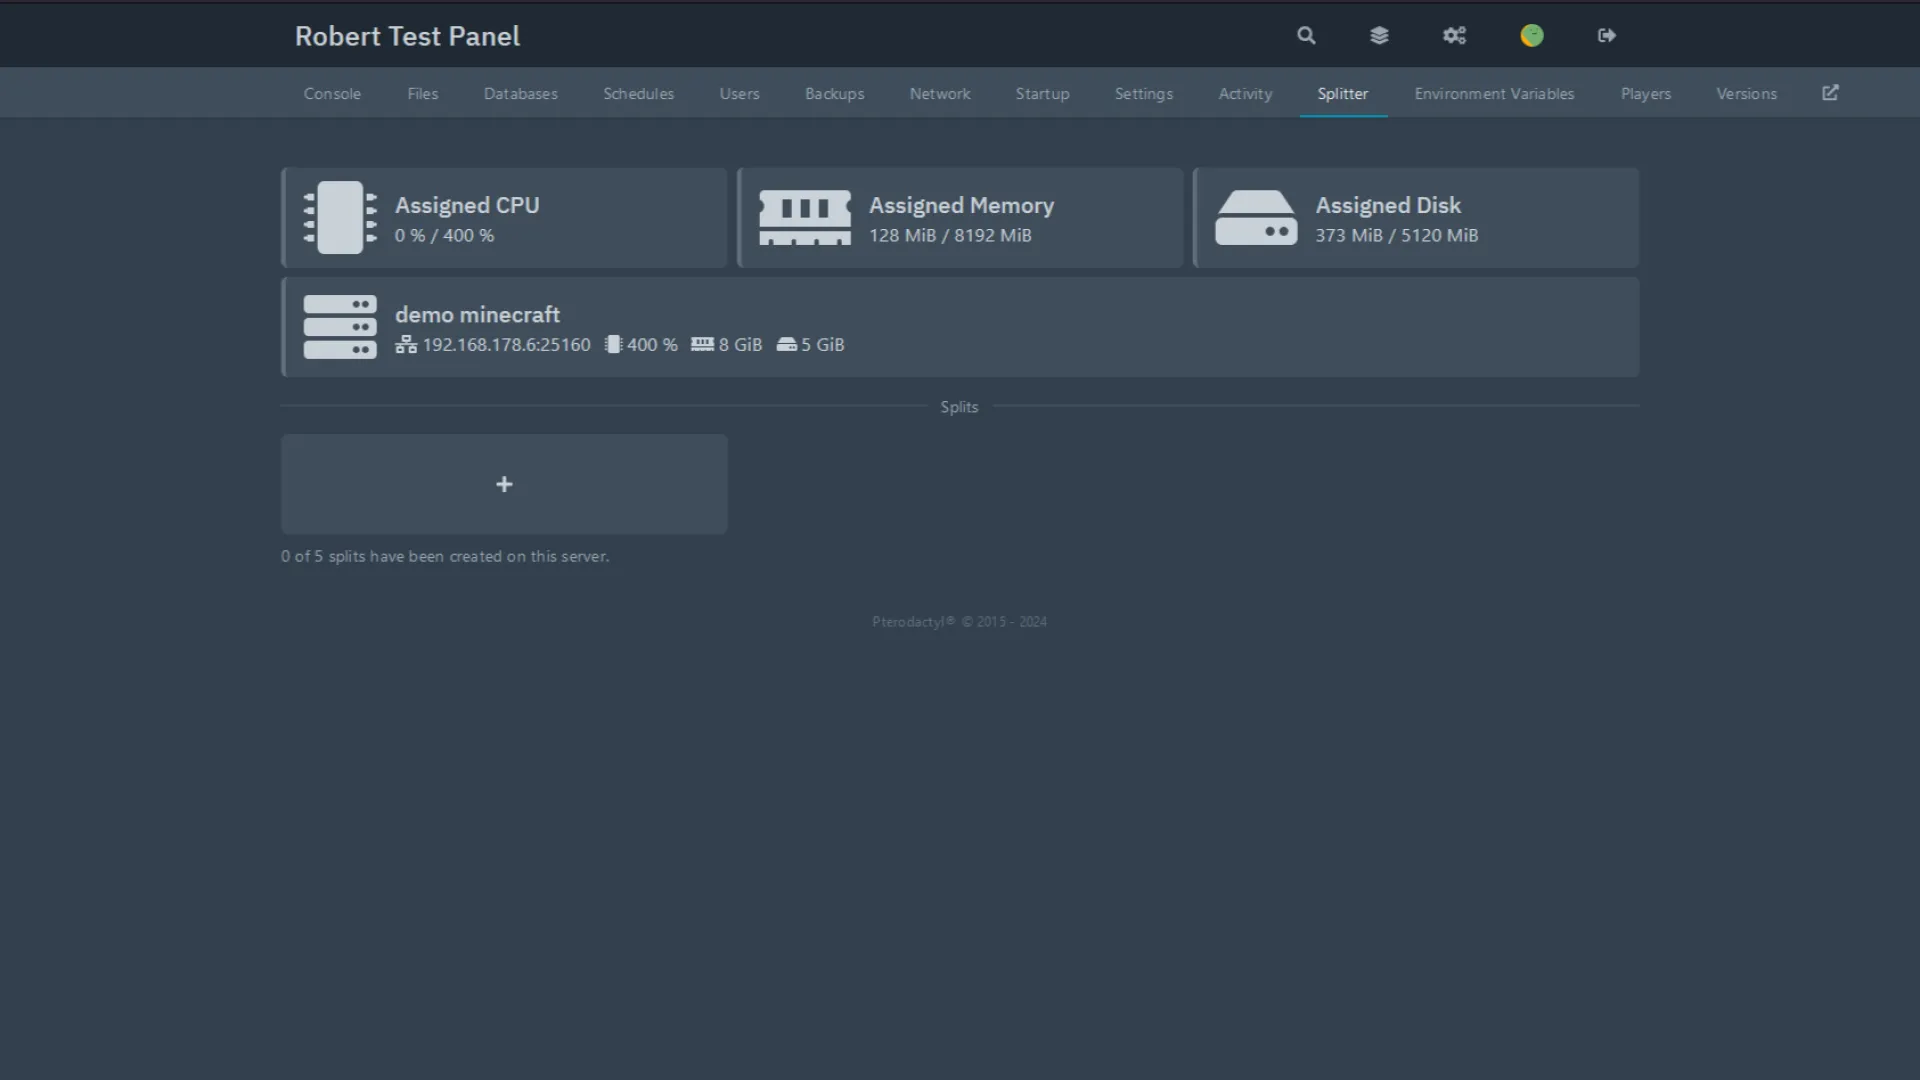The image size is (1920, 1080).
Task: Switch to the Console tab
Action: [331, 93]
